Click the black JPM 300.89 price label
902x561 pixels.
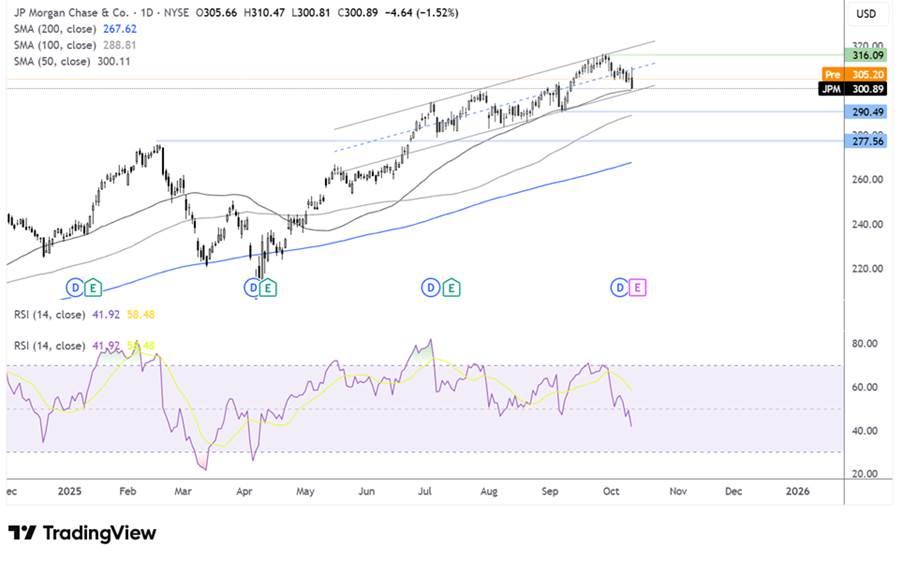click(853, 89)
